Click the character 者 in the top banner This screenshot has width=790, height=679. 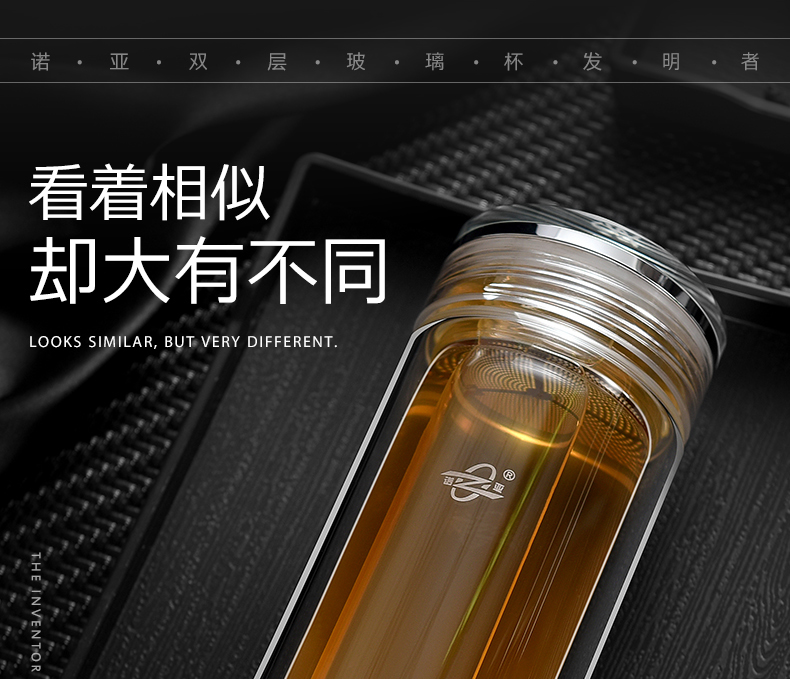point(750,62)
